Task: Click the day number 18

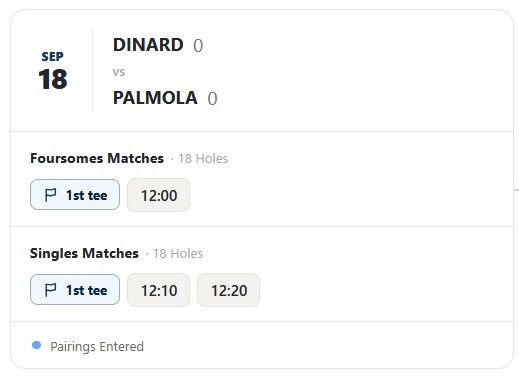Action: tap(53, 79)
